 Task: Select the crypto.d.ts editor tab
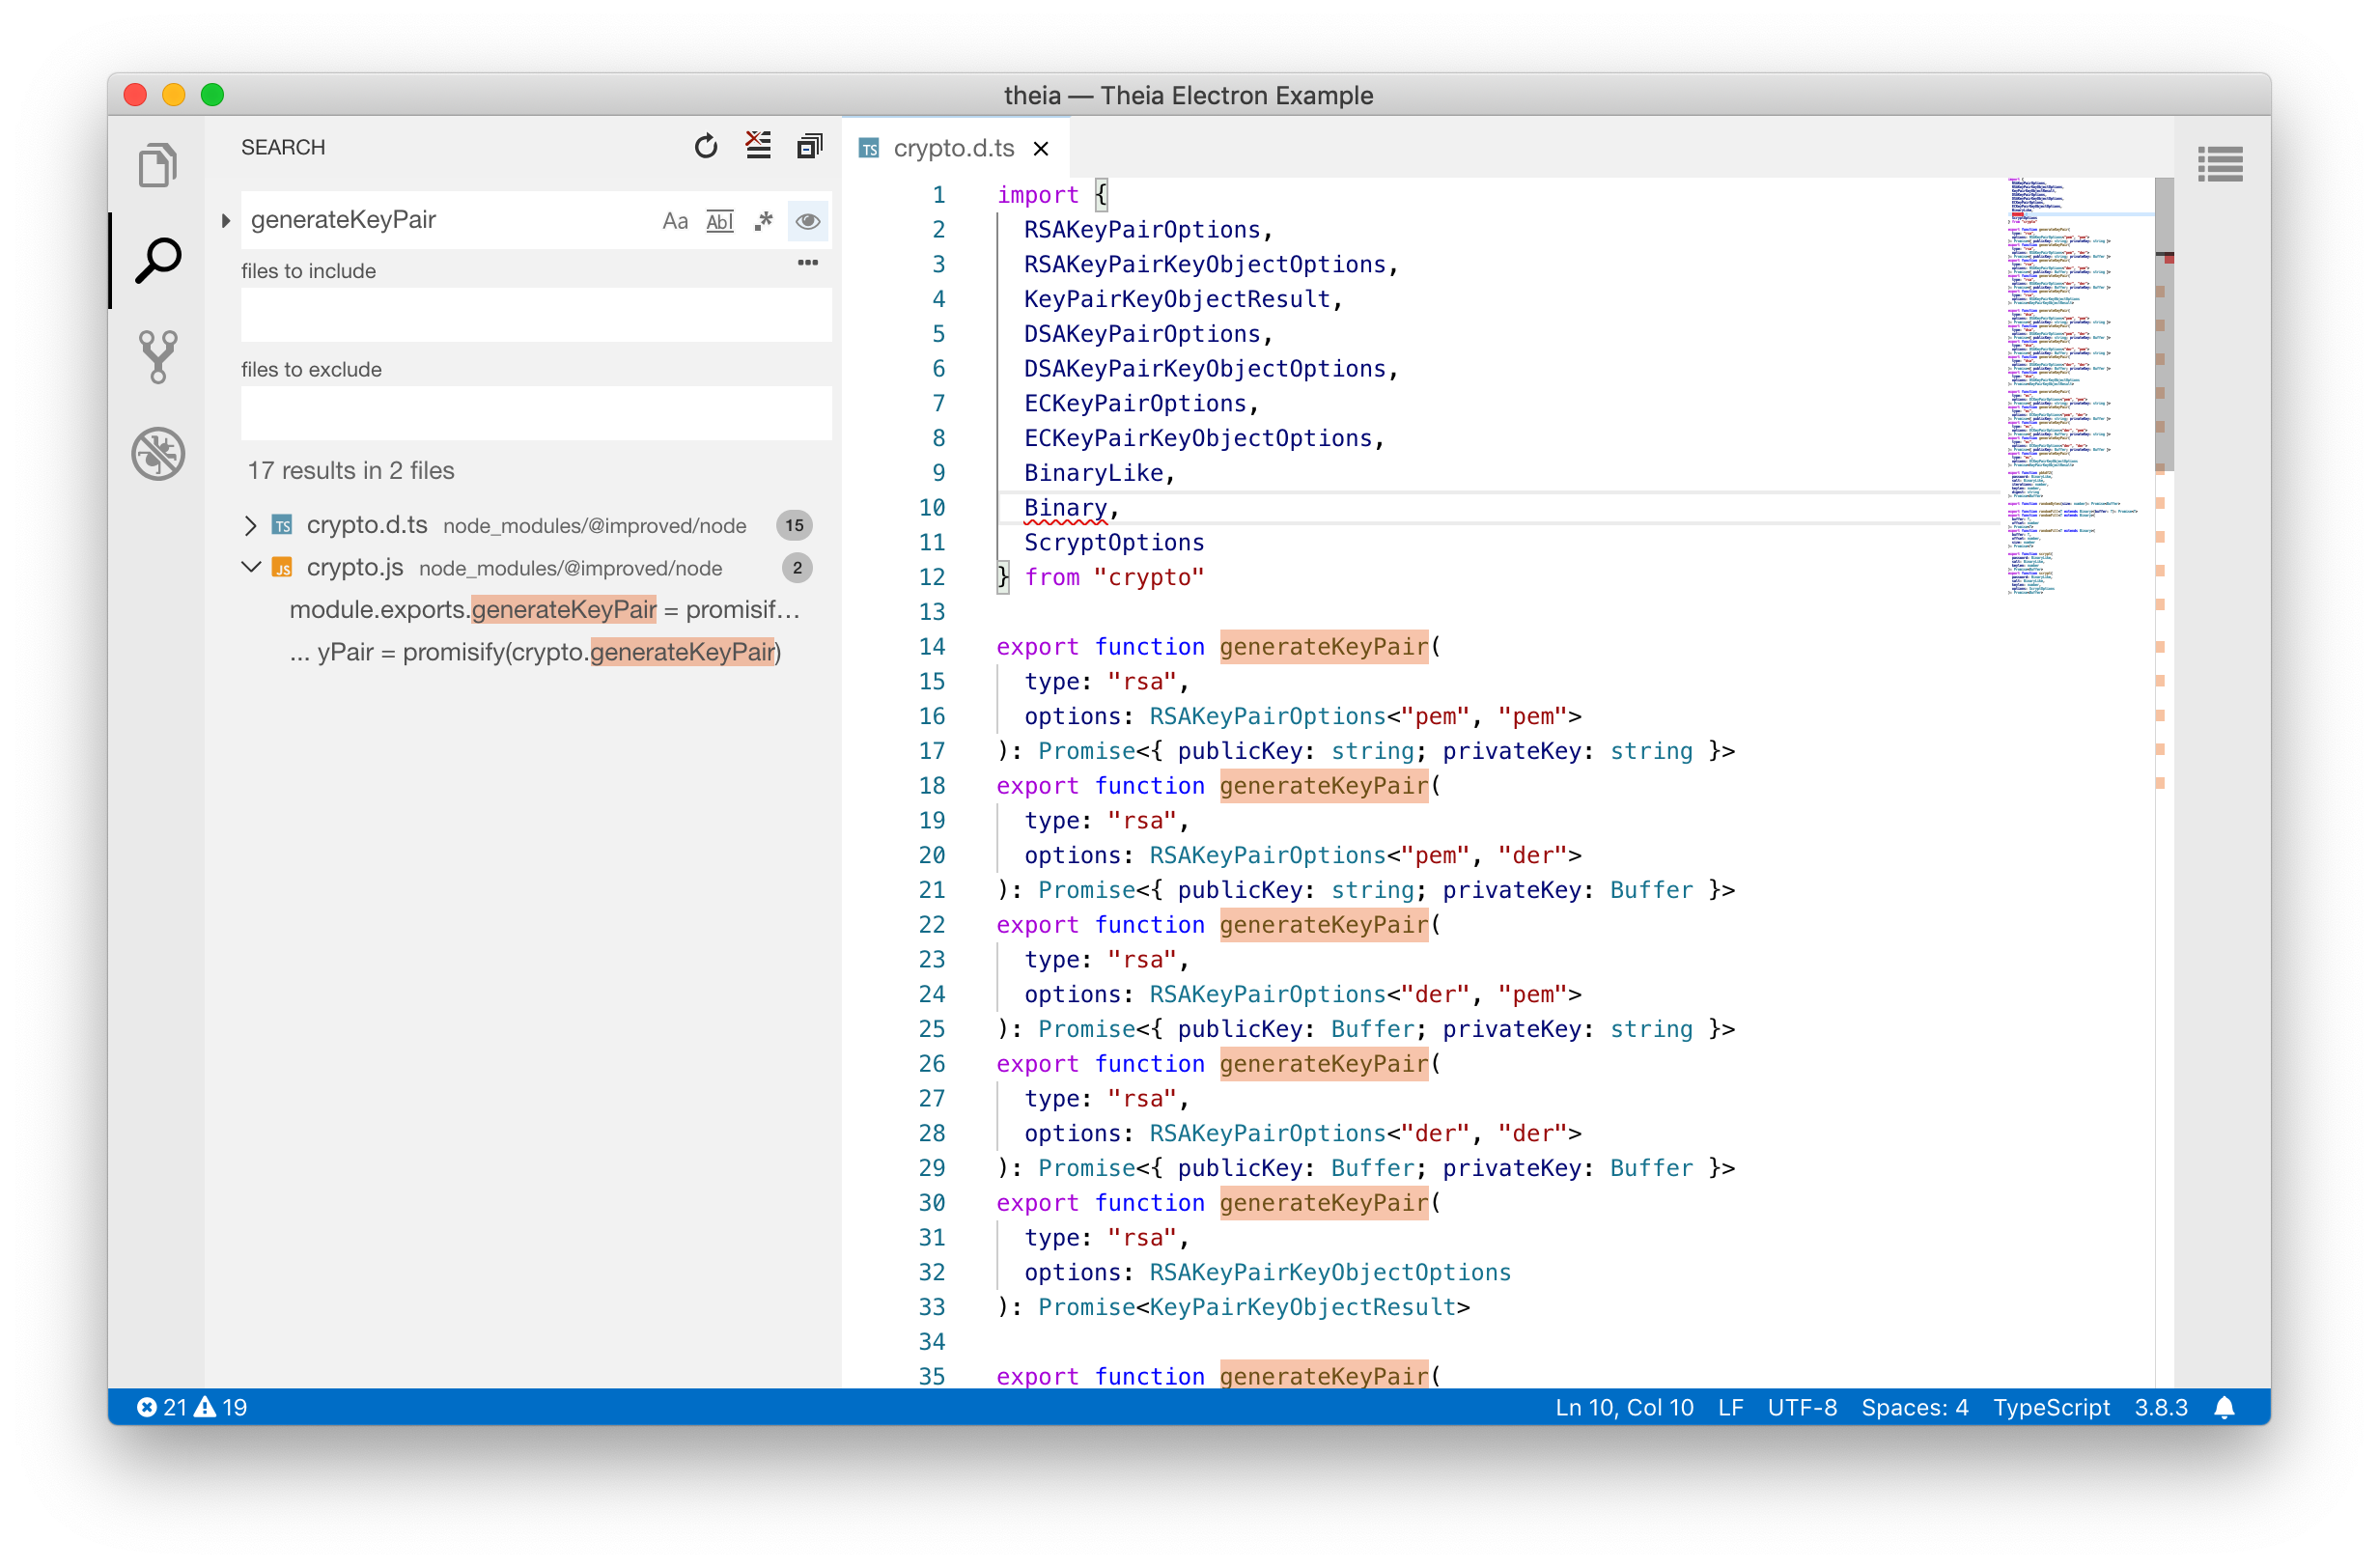(952, 148)
